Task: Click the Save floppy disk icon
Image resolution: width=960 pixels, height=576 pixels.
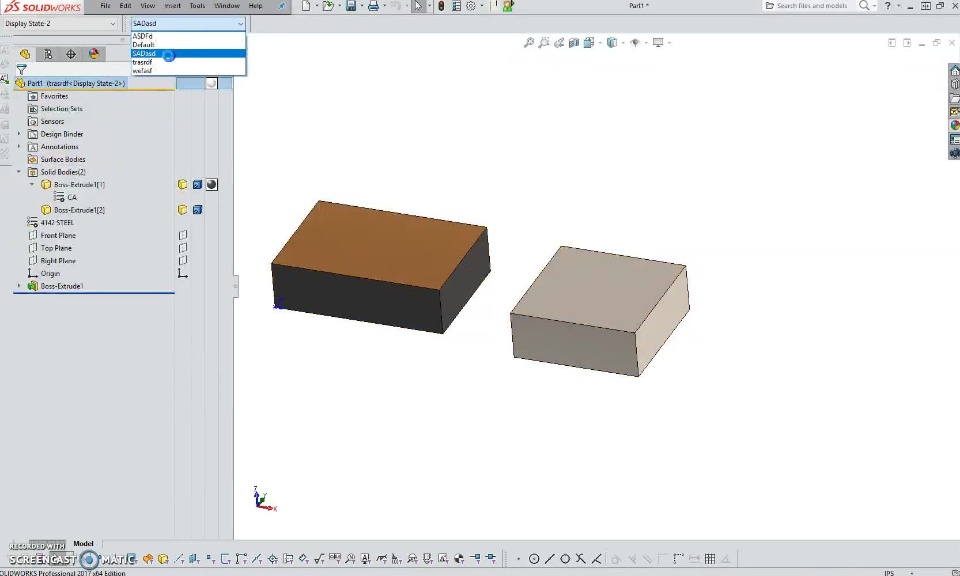Action: pos(351,6)
